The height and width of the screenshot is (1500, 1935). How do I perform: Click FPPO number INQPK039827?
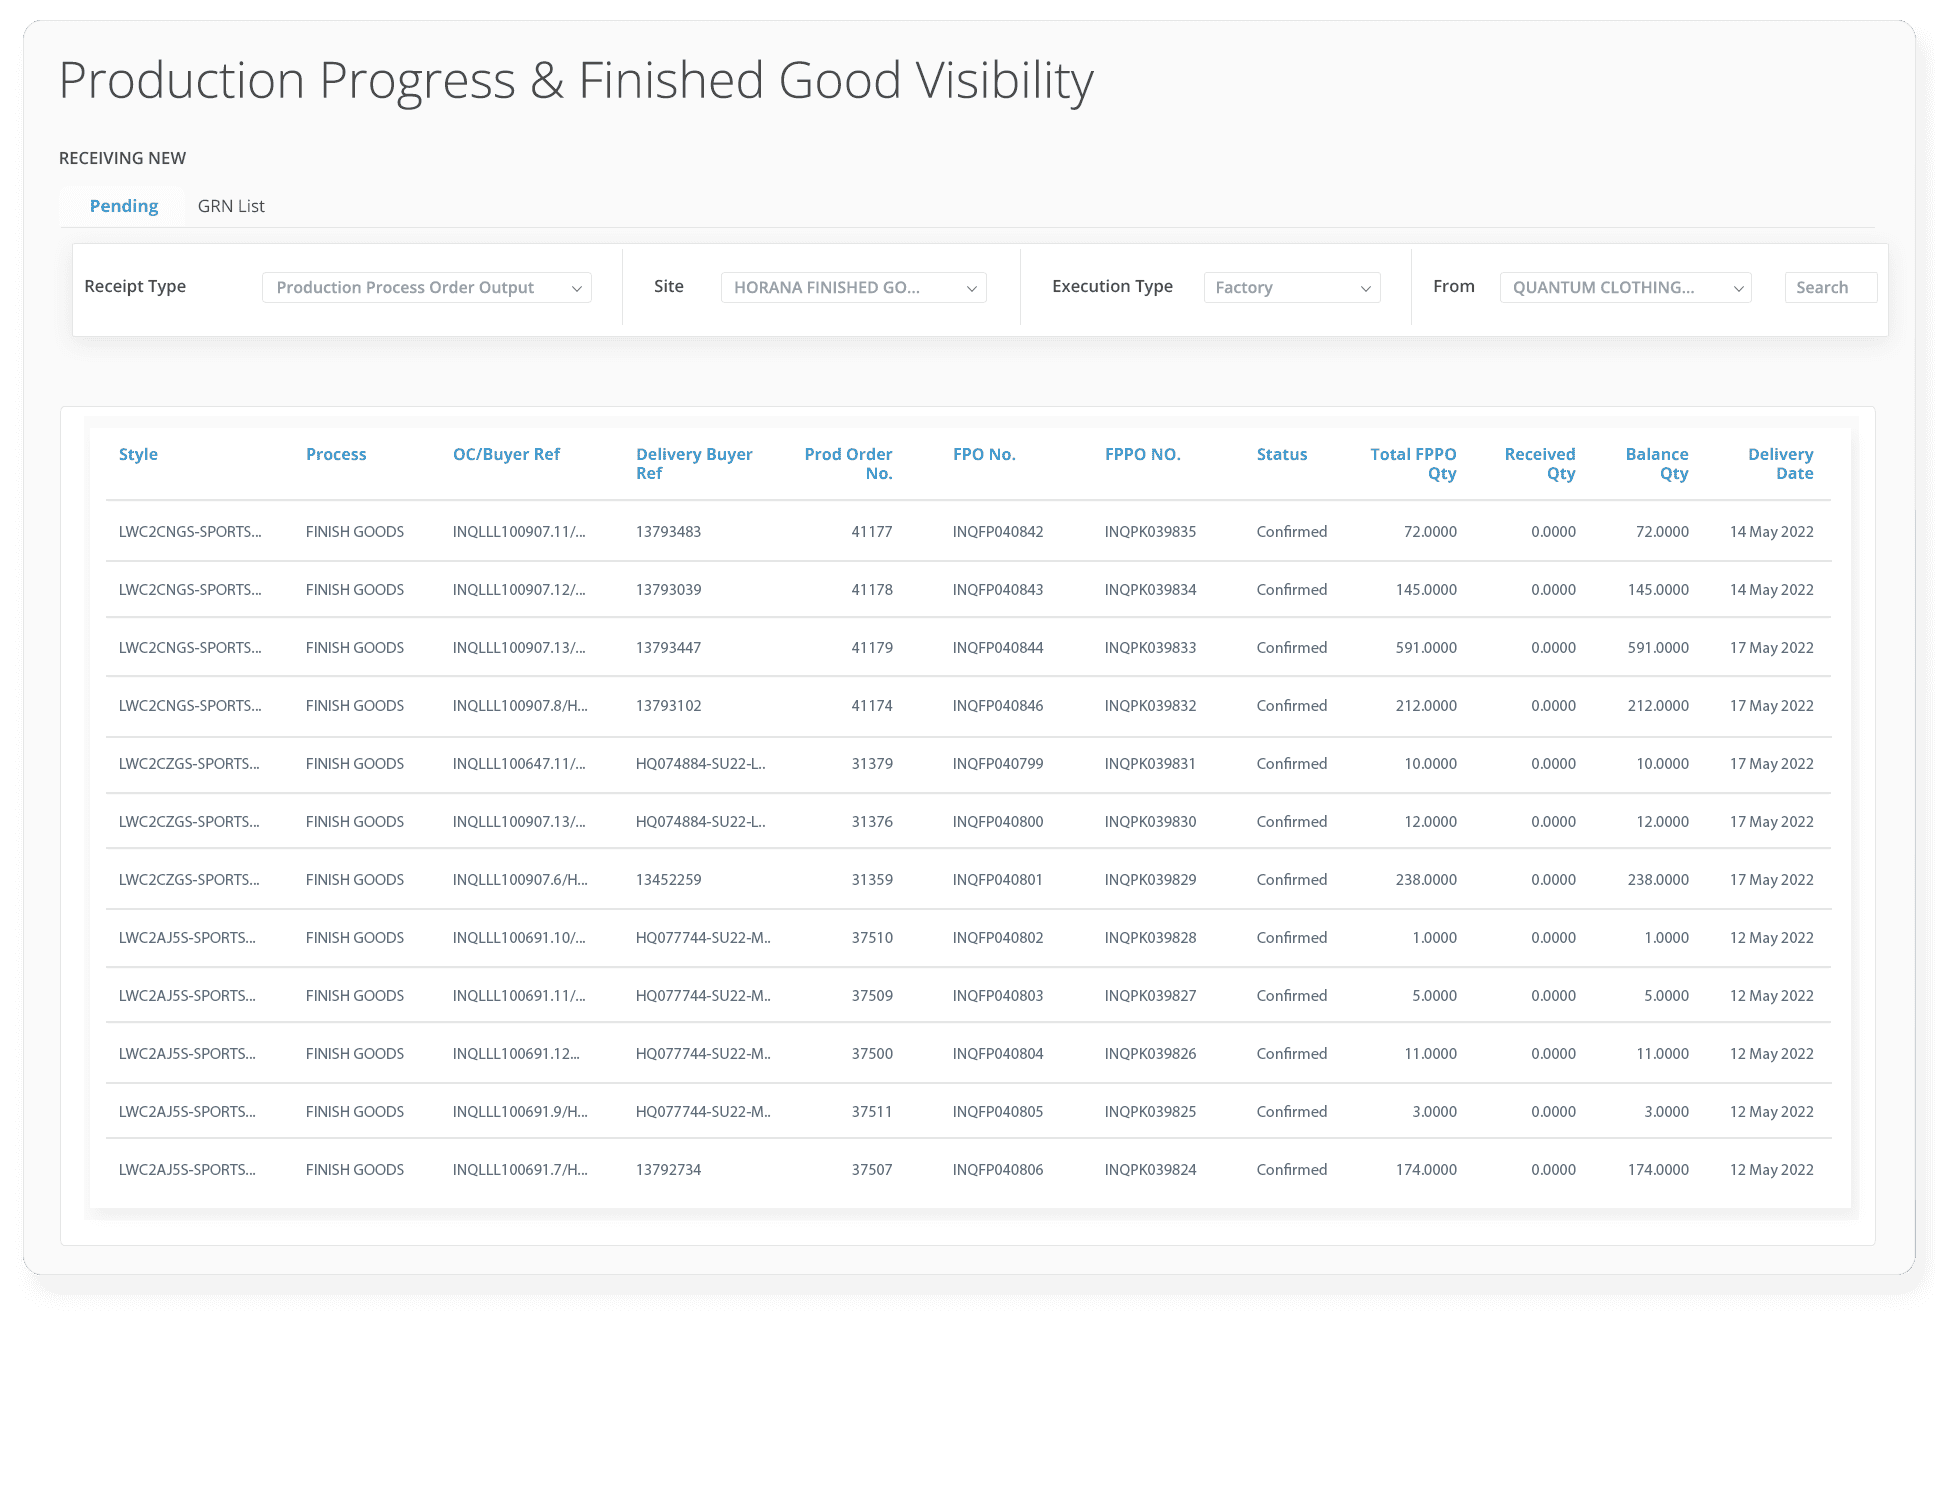click(x=1150, y=996)
